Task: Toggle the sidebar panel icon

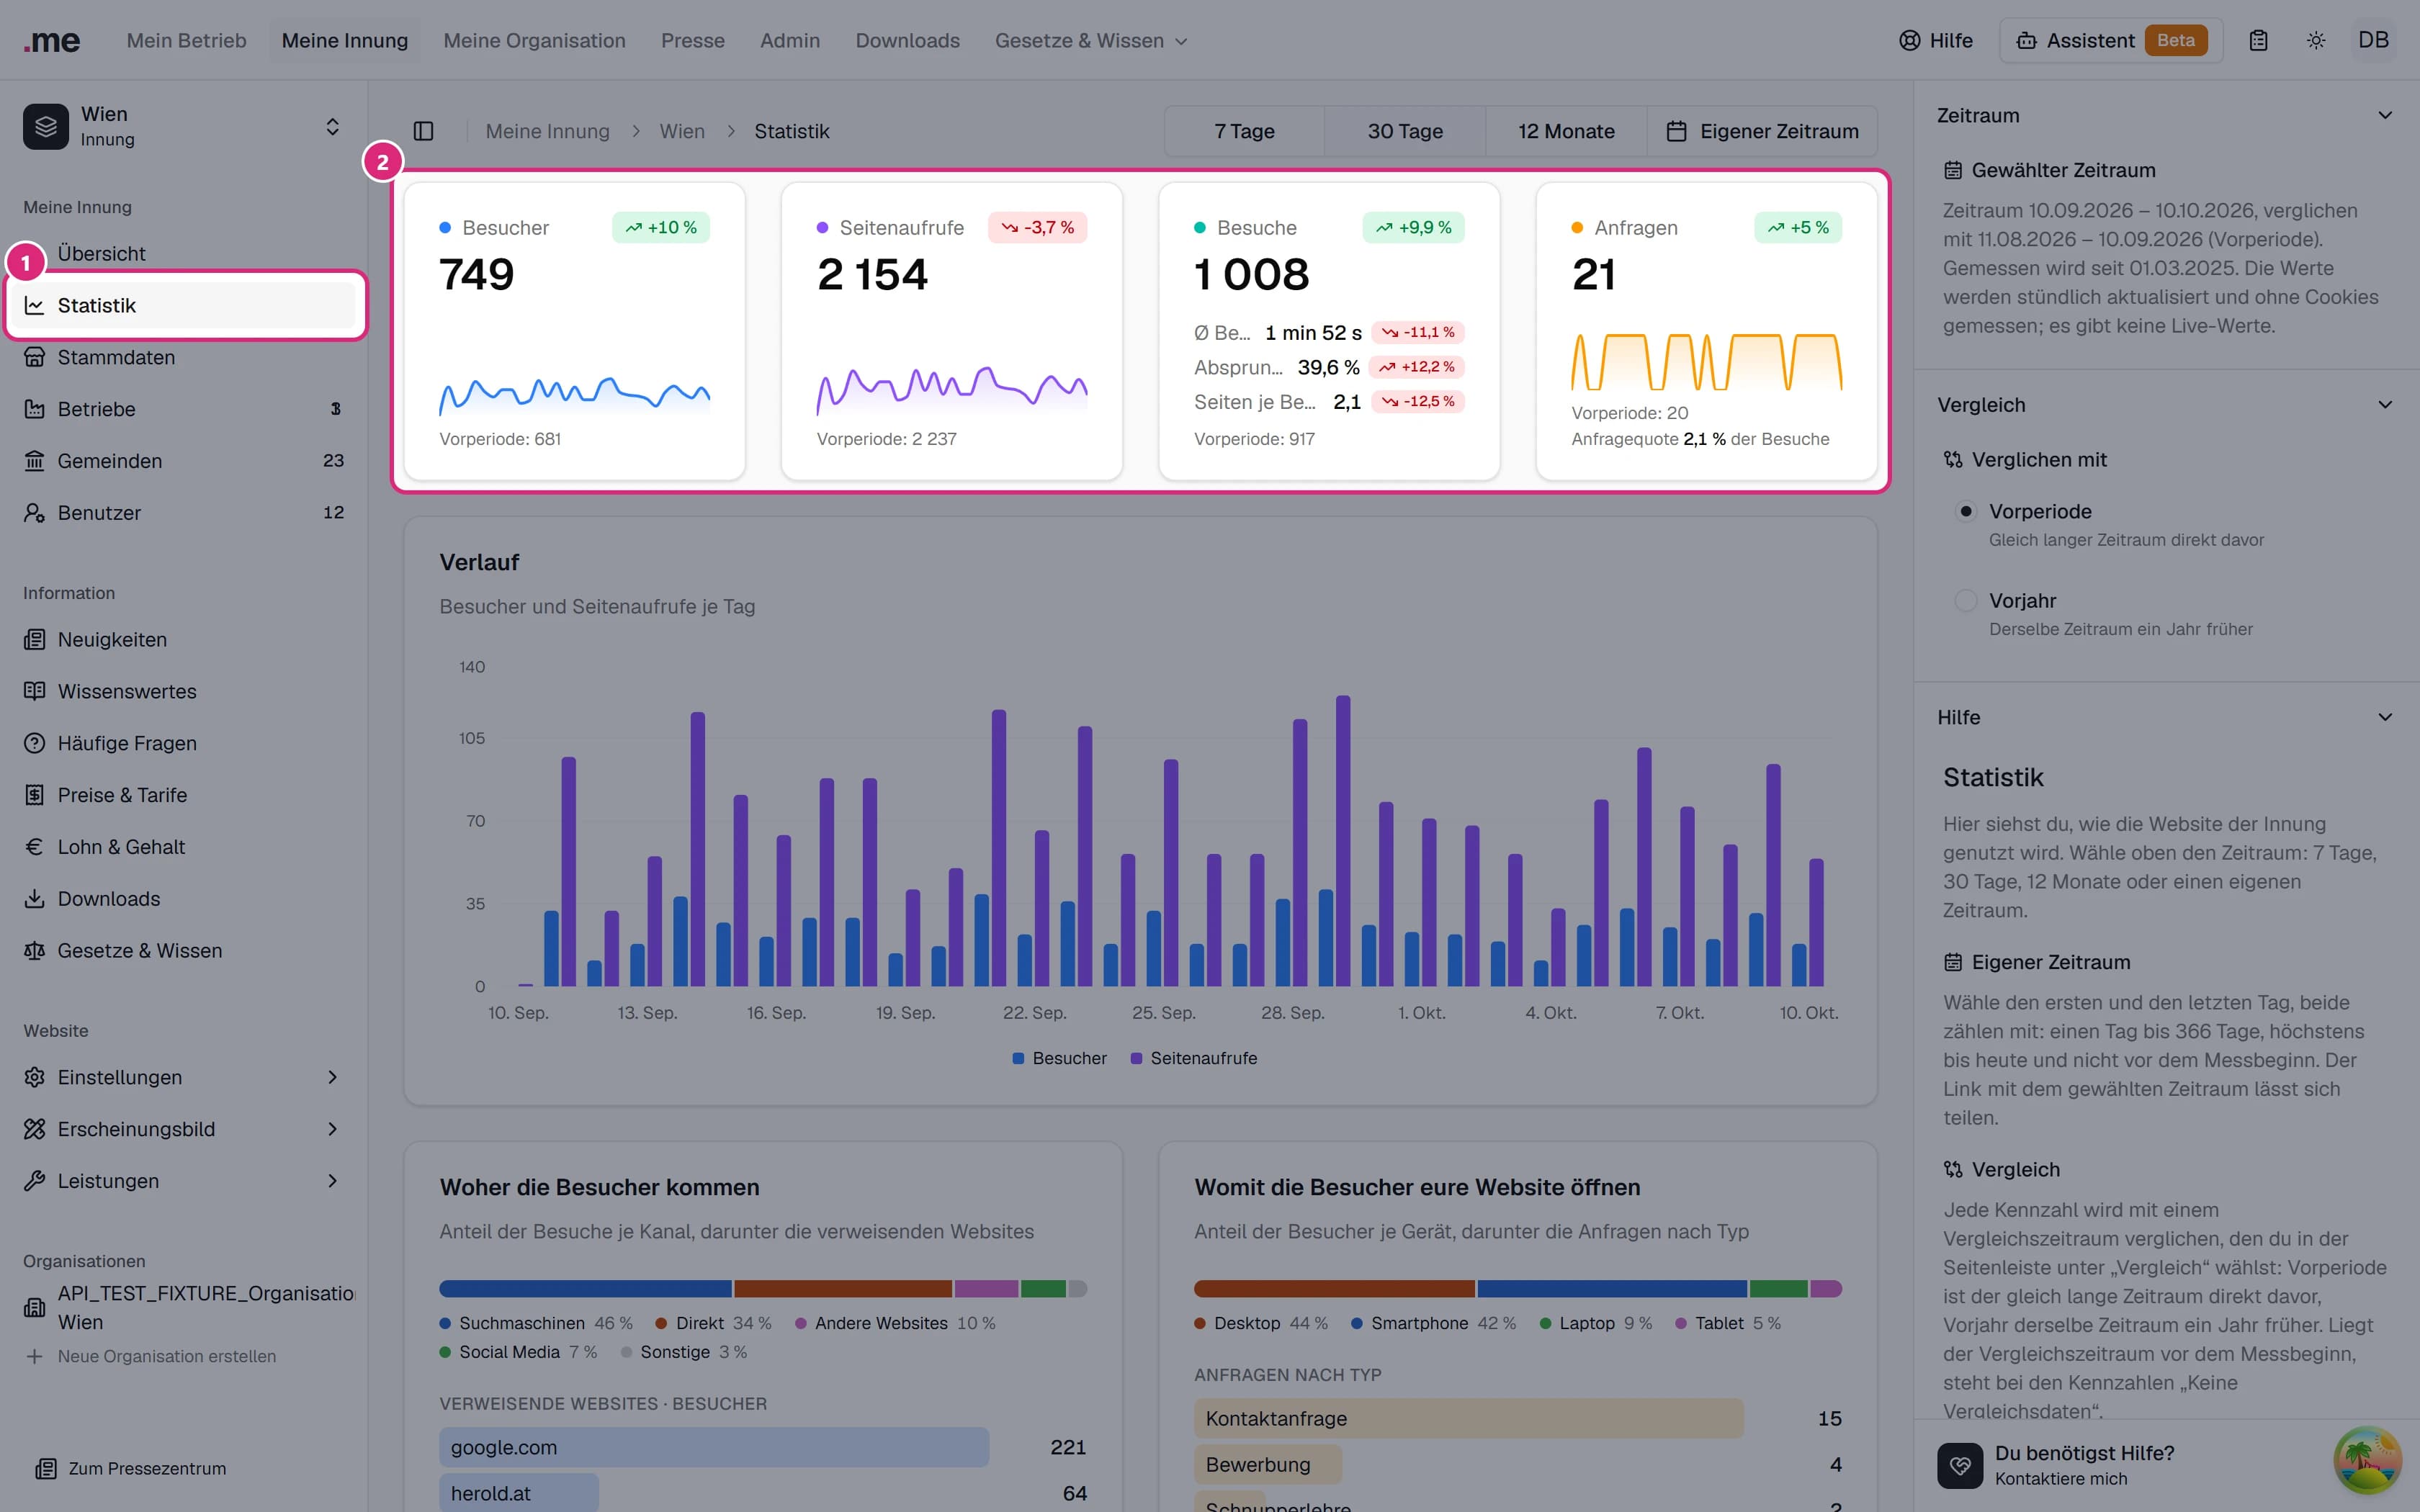Action: (423, 131)
